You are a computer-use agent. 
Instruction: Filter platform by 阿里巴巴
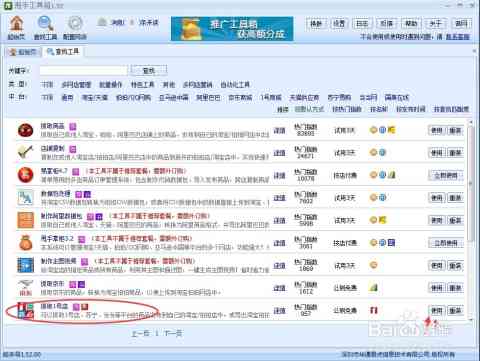point(208,97)
